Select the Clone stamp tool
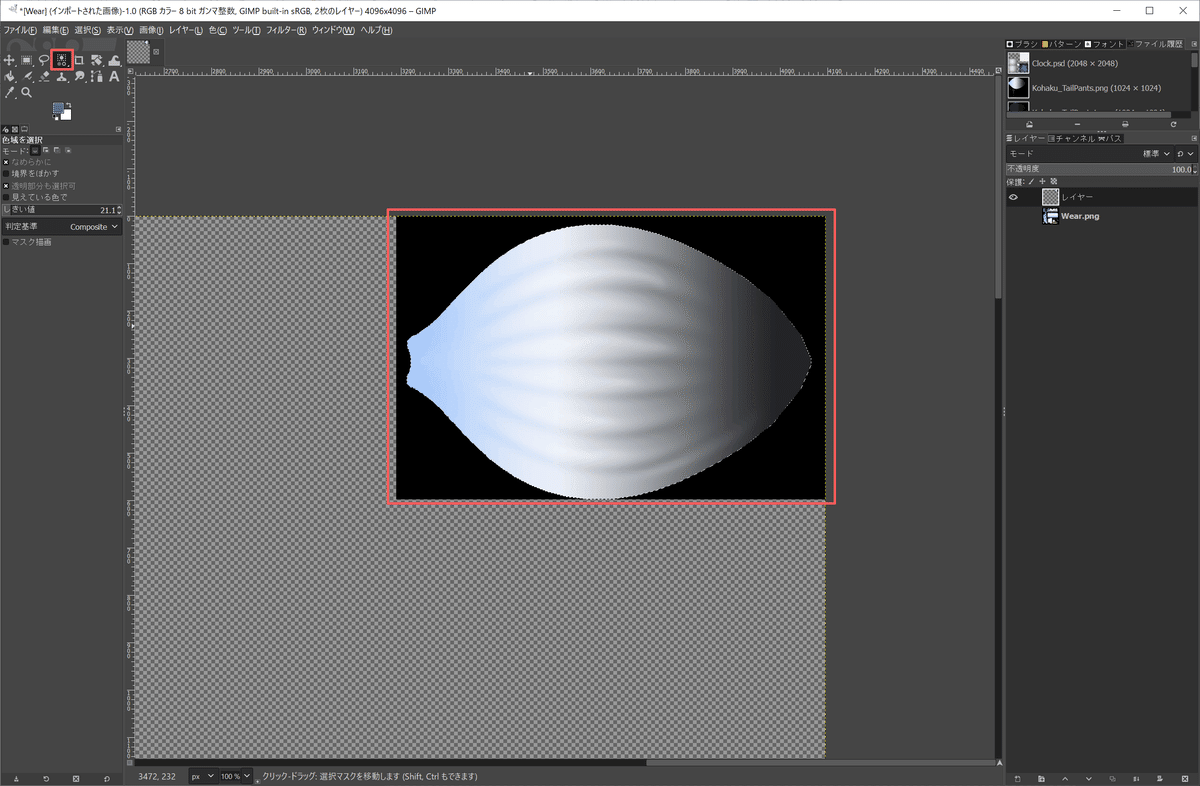The image size is (1200, 786). (62, 76)
